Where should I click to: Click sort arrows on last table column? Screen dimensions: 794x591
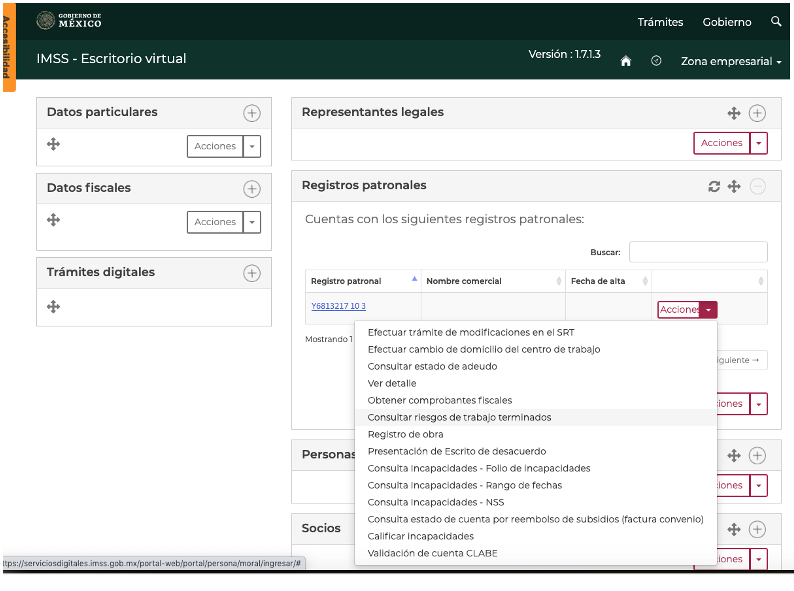pyautogui.click(x=761, y=281)
